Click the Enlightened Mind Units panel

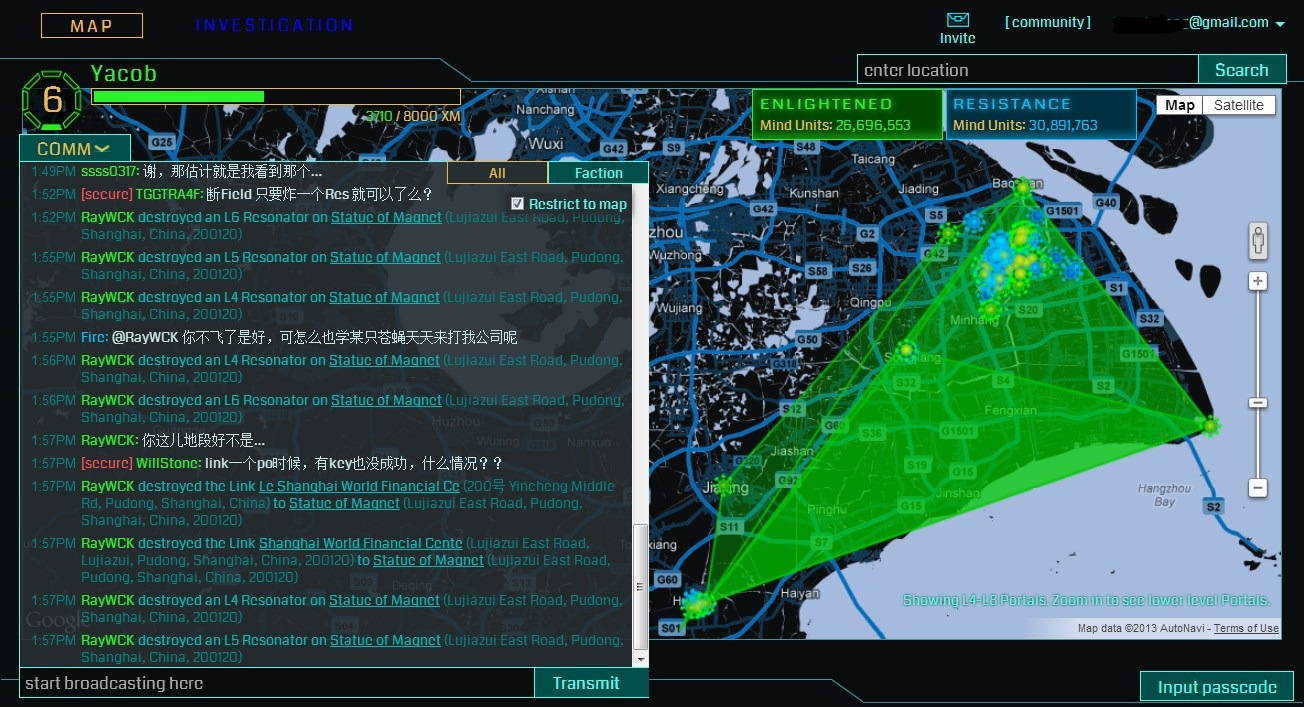pos(847,114)
